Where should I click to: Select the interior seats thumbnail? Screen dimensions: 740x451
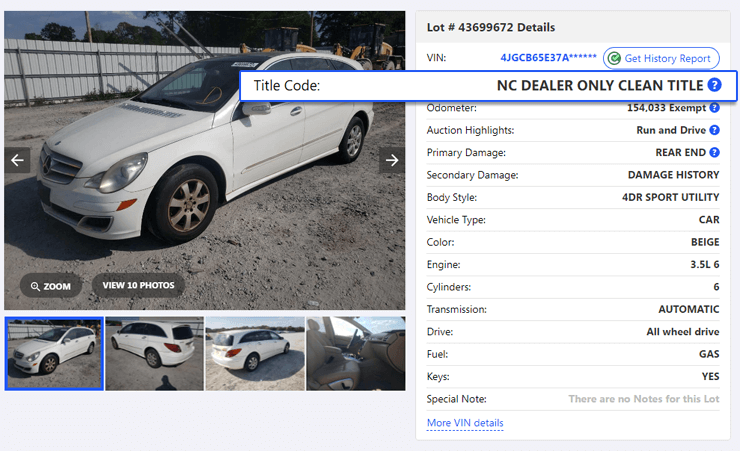[x=355, y=354]
